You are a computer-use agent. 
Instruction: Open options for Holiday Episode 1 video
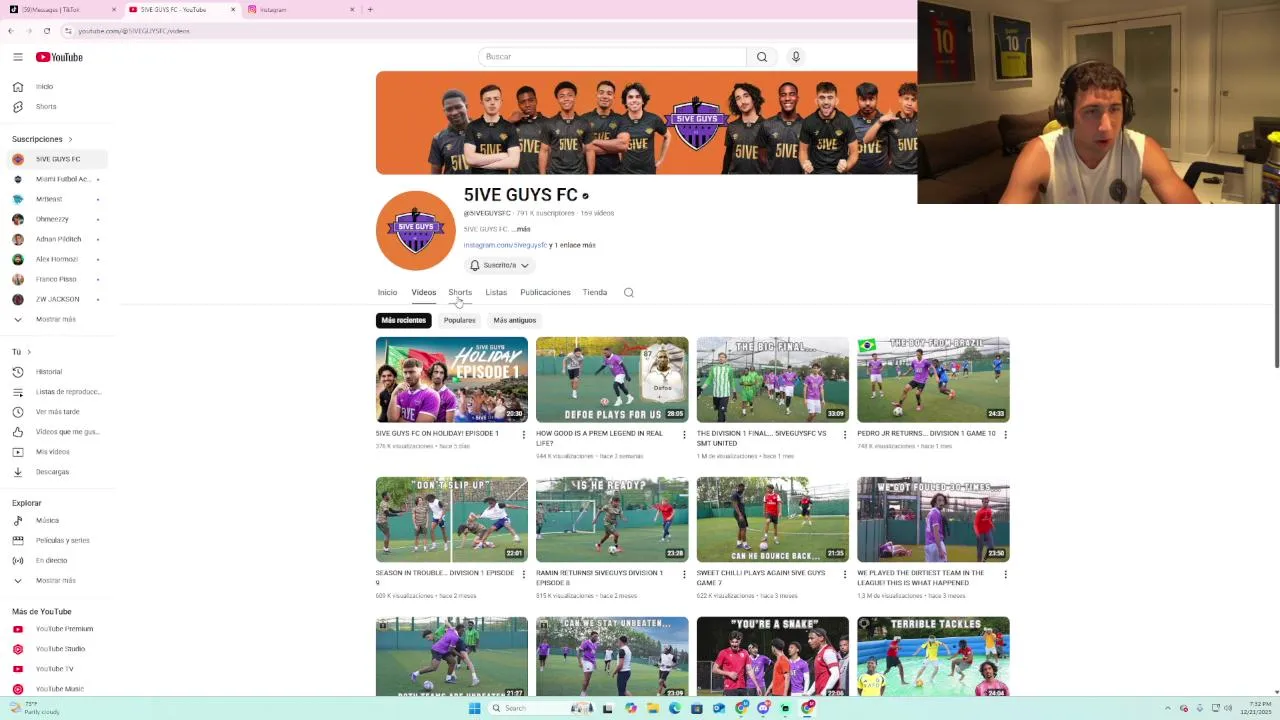pos(523,434)
